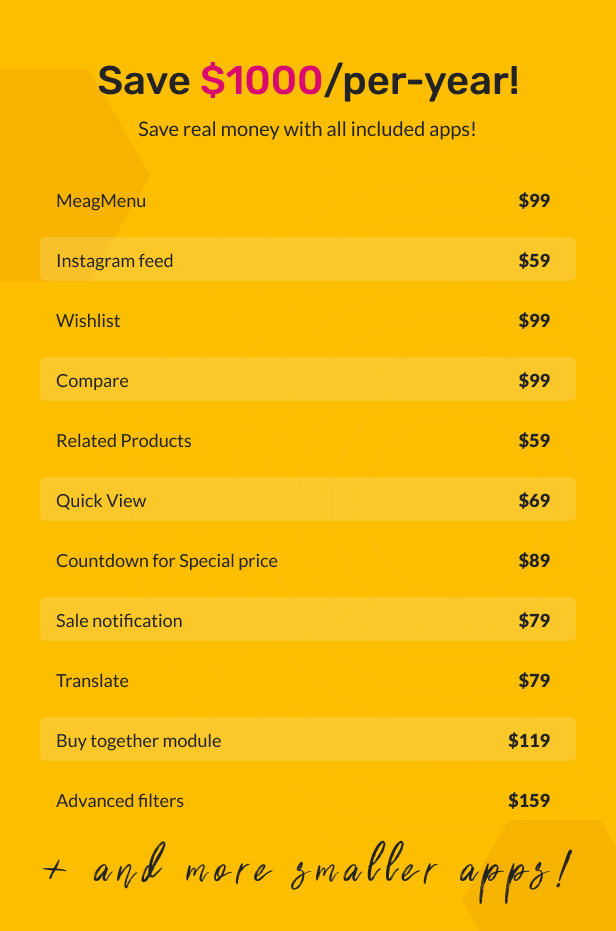616x931 pixels.
Task: Click the Wishlist app name
Action: click(x=88, y=321)
